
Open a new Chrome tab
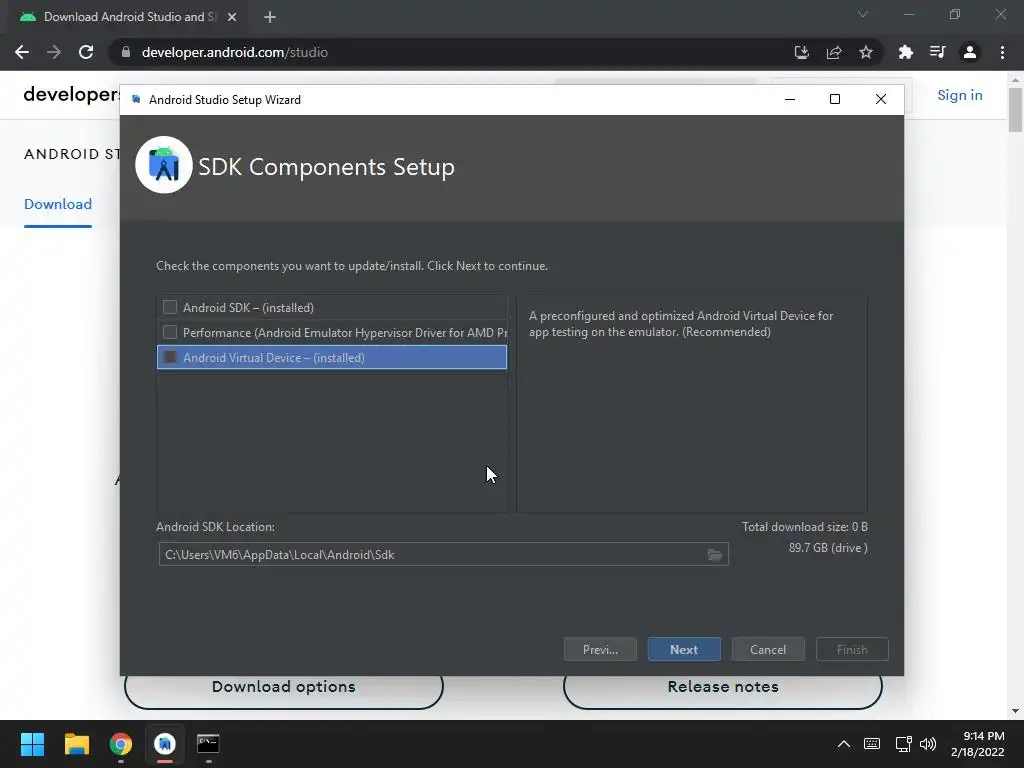pos(270,17)
